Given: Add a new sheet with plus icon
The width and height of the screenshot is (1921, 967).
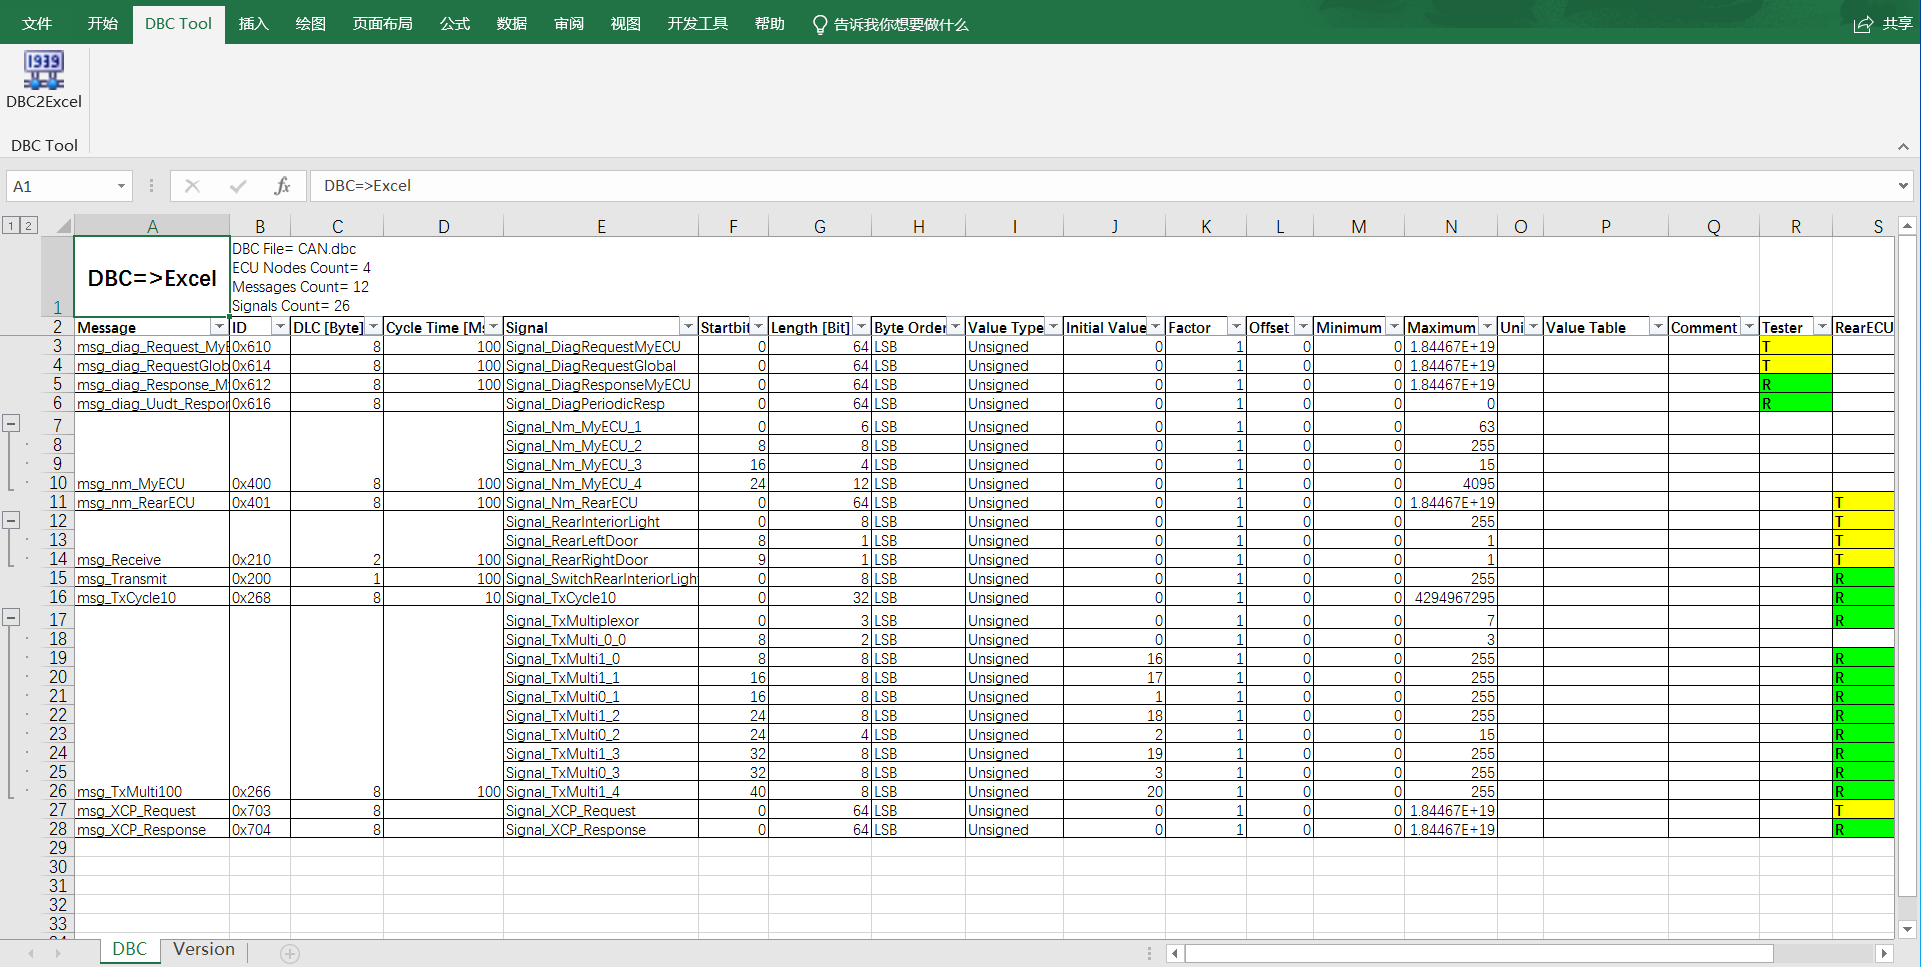Looking at the screenshot, I should (x=290, y=954).
